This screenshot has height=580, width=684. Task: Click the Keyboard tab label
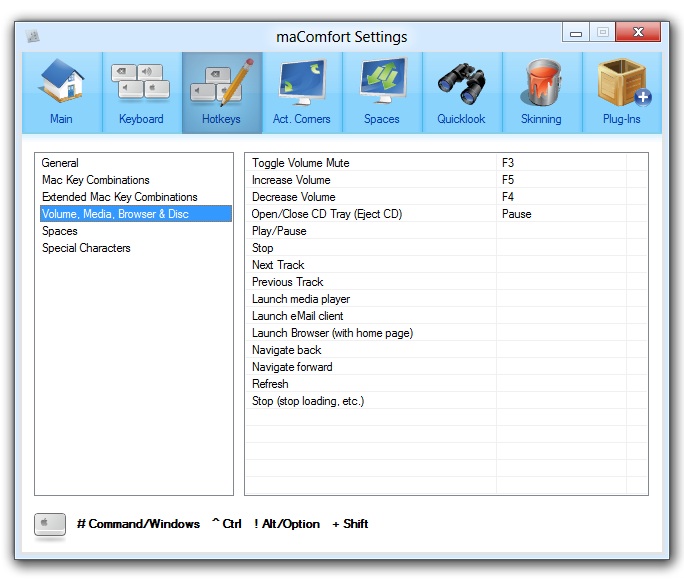point(141,119)
